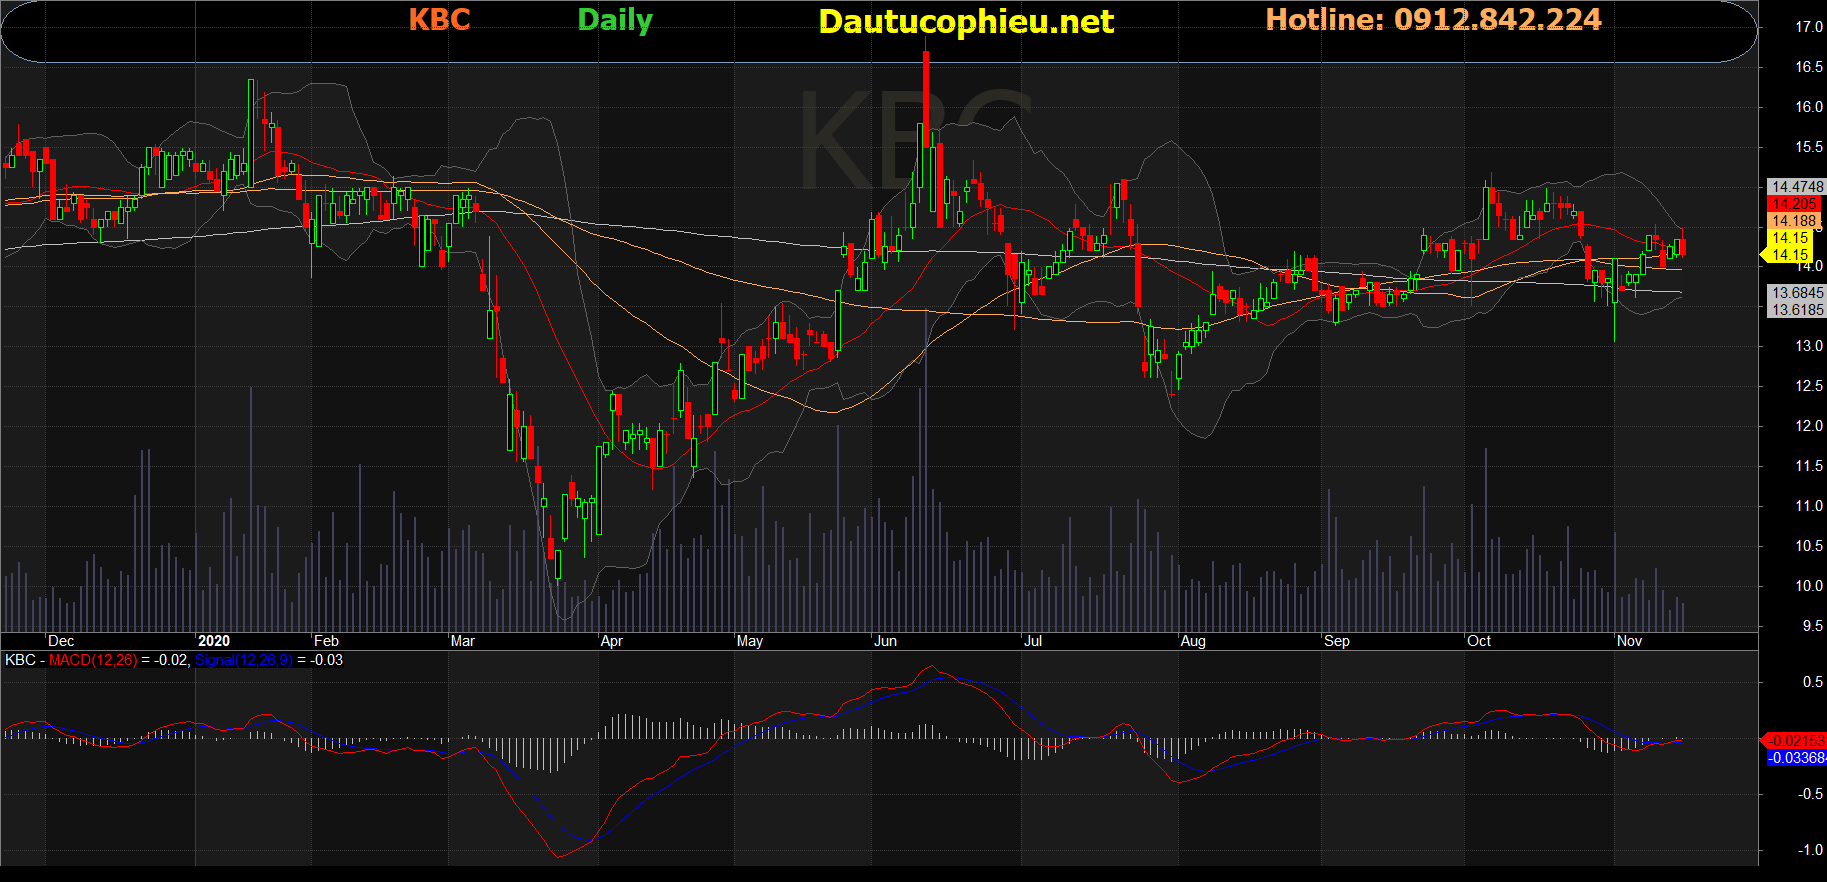Click the orange KBC ticker title
Viewport: 1827px width, 882px height.
(x=439, y=20)
